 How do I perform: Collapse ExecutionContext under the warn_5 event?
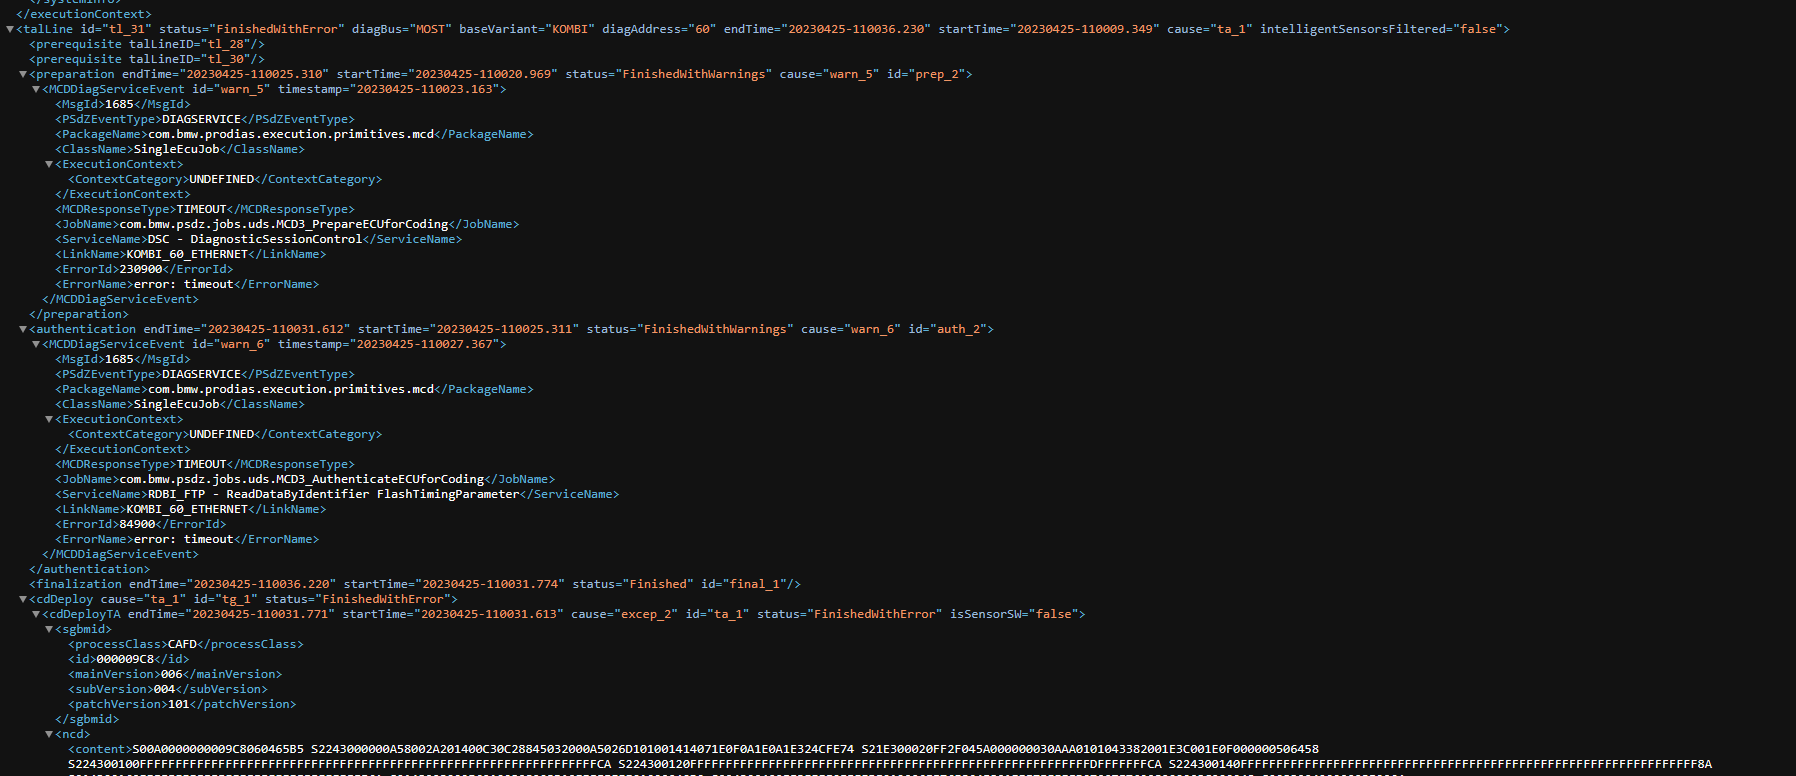(49, 164)
